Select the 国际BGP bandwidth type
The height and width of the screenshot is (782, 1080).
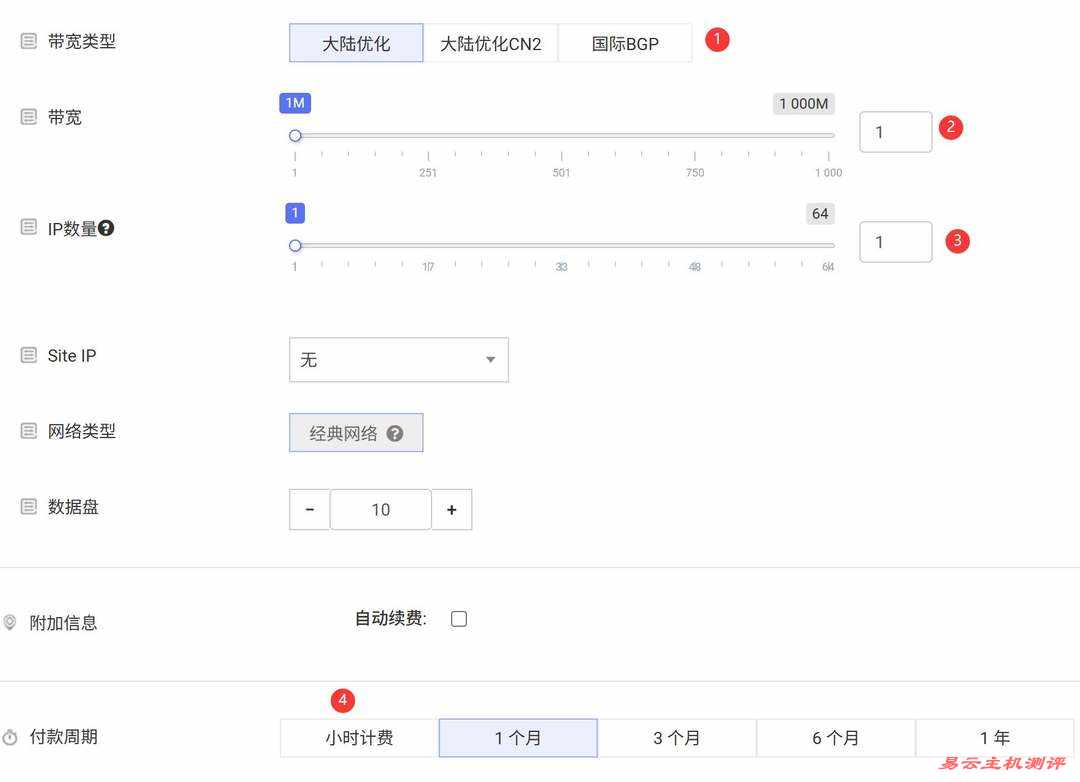pyautogui.click(x=625, y=43)
